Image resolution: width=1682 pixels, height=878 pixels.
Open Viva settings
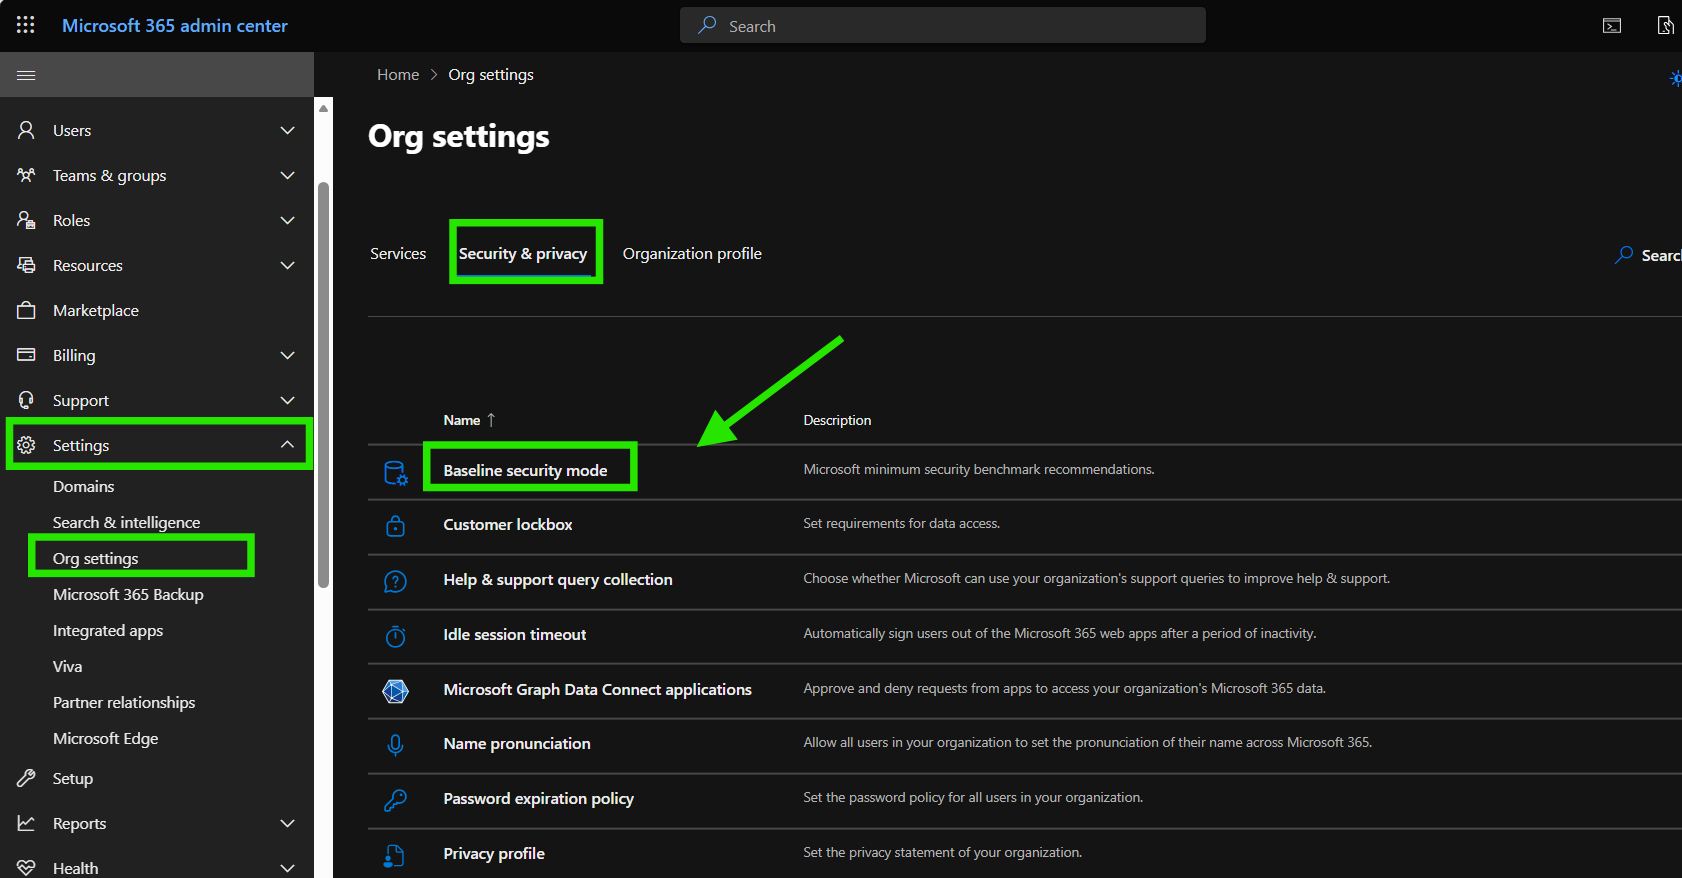(68, 666)
